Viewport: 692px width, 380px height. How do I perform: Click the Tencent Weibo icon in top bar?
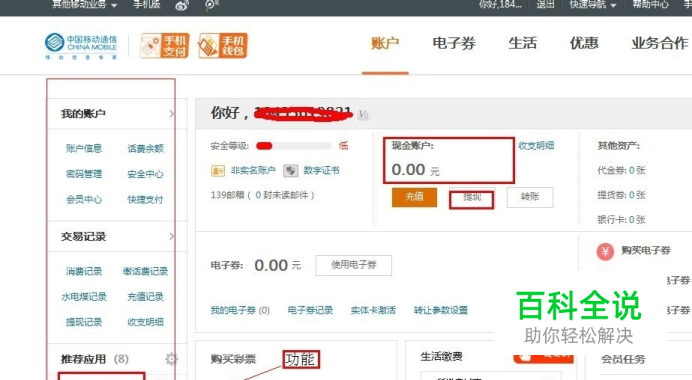(211, 5)
